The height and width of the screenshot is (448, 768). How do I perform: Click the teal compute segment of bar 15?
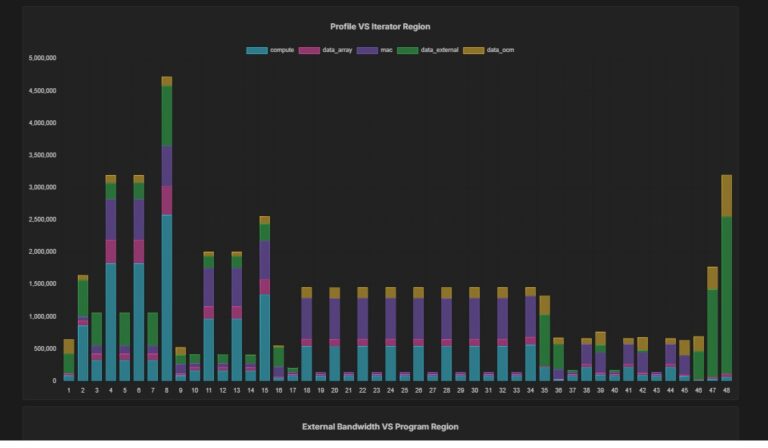point(265,337)
